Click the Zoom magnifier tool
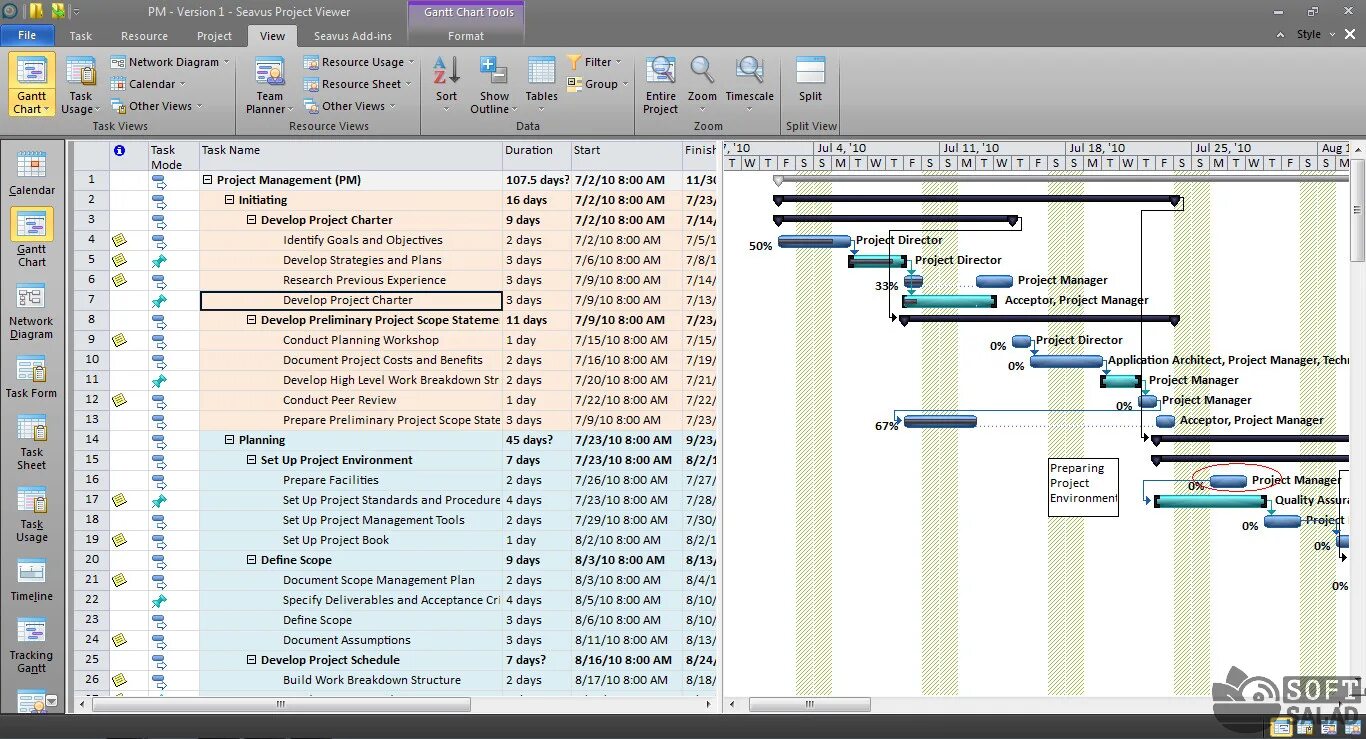This screenshot has width=1366, height=739. click(x=702, y=85)
